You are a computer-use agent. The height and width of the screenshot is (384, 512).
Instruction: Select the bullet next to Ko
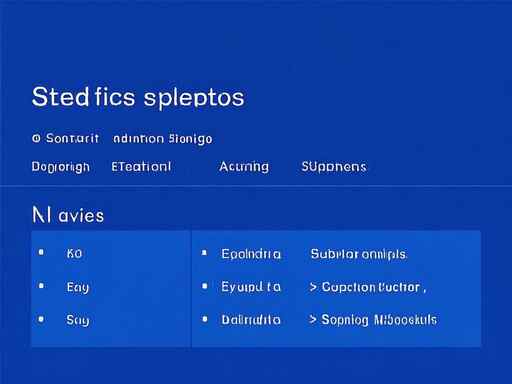pyautogui.click(x=41, y=252)
